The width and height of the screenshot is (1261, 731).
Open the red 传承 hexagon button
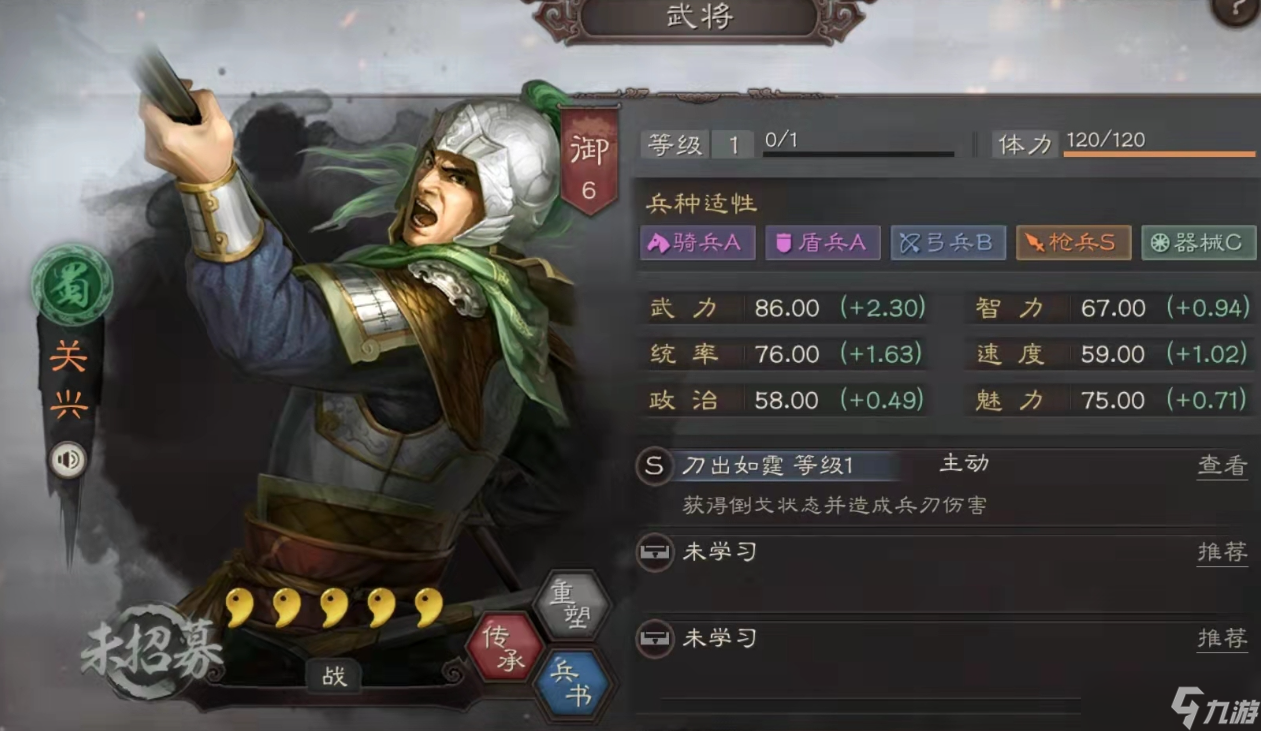tap(505, 648)
